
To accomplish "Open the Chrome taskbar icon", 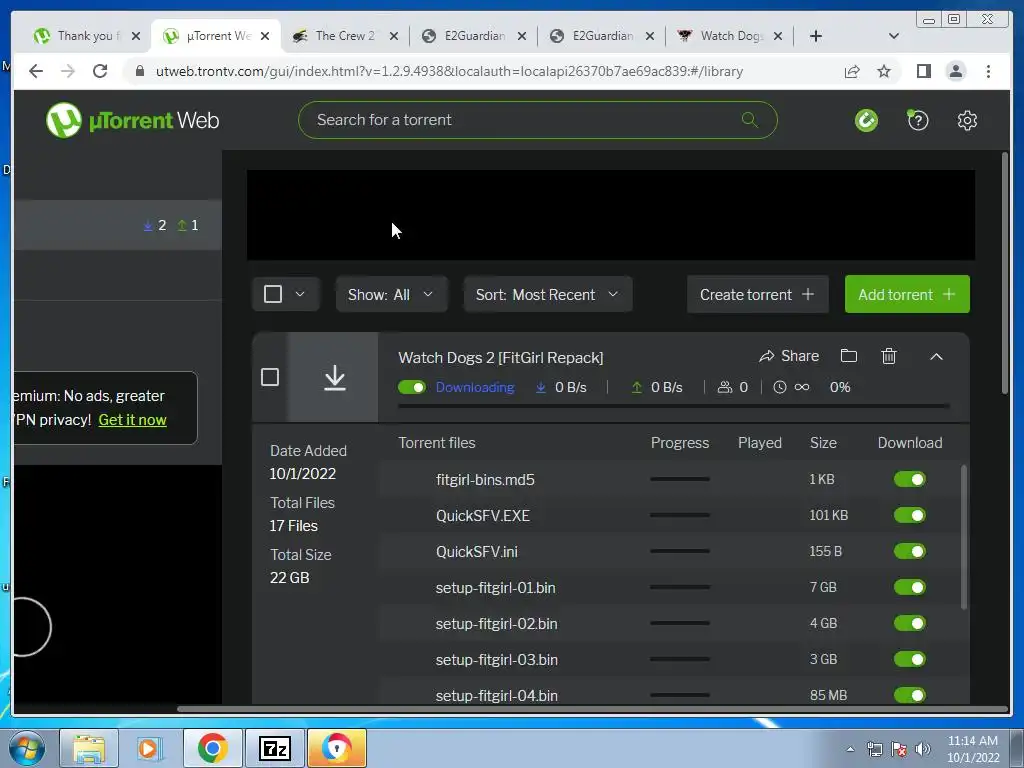I will pyautogui.click(x=212, y=748).
